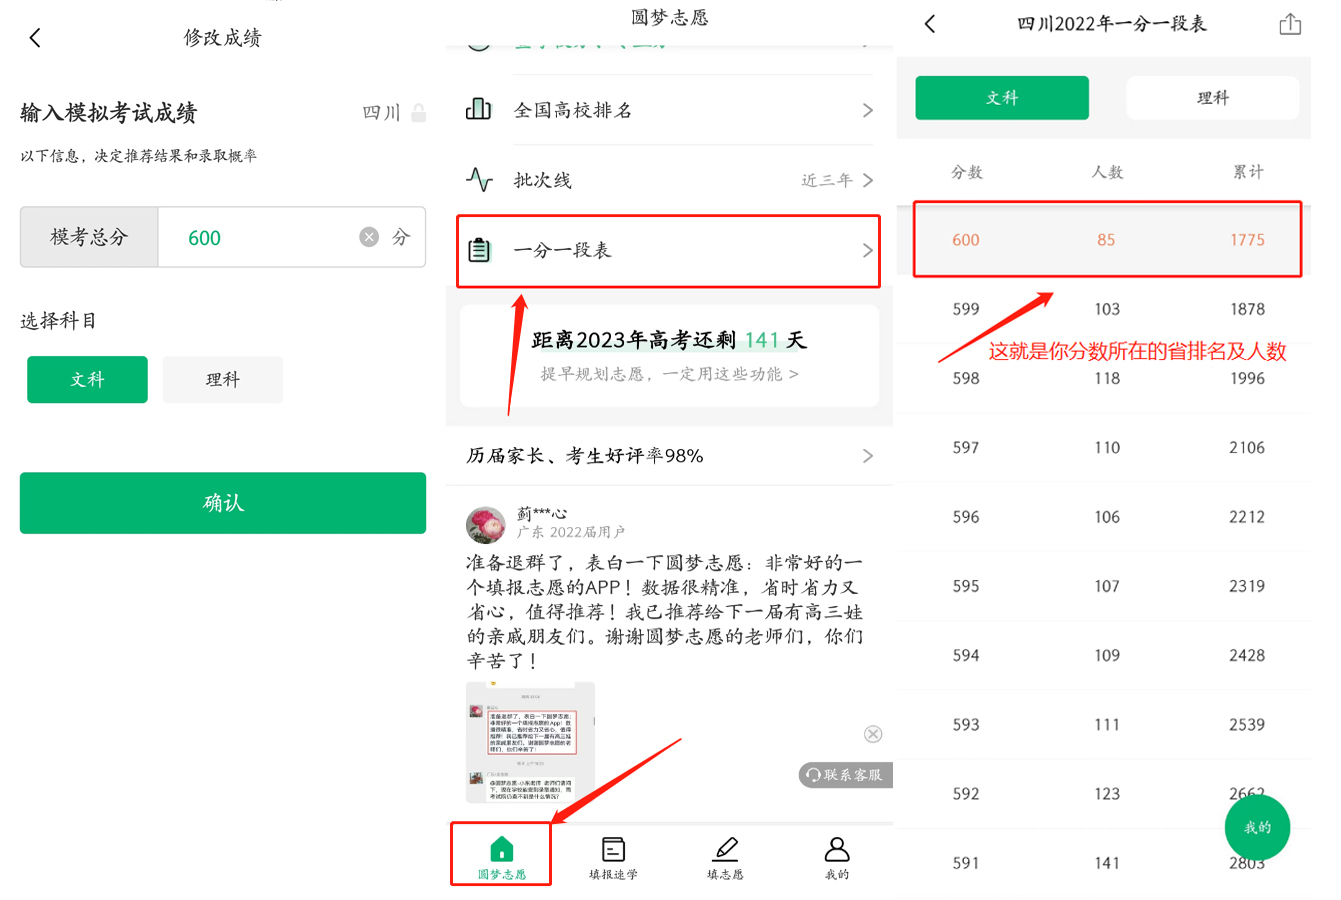This screenshot has height=900, width=1341.
Task: Click the 距离2023年高考还剩 141 天 countdown
Action: point(669,340)
